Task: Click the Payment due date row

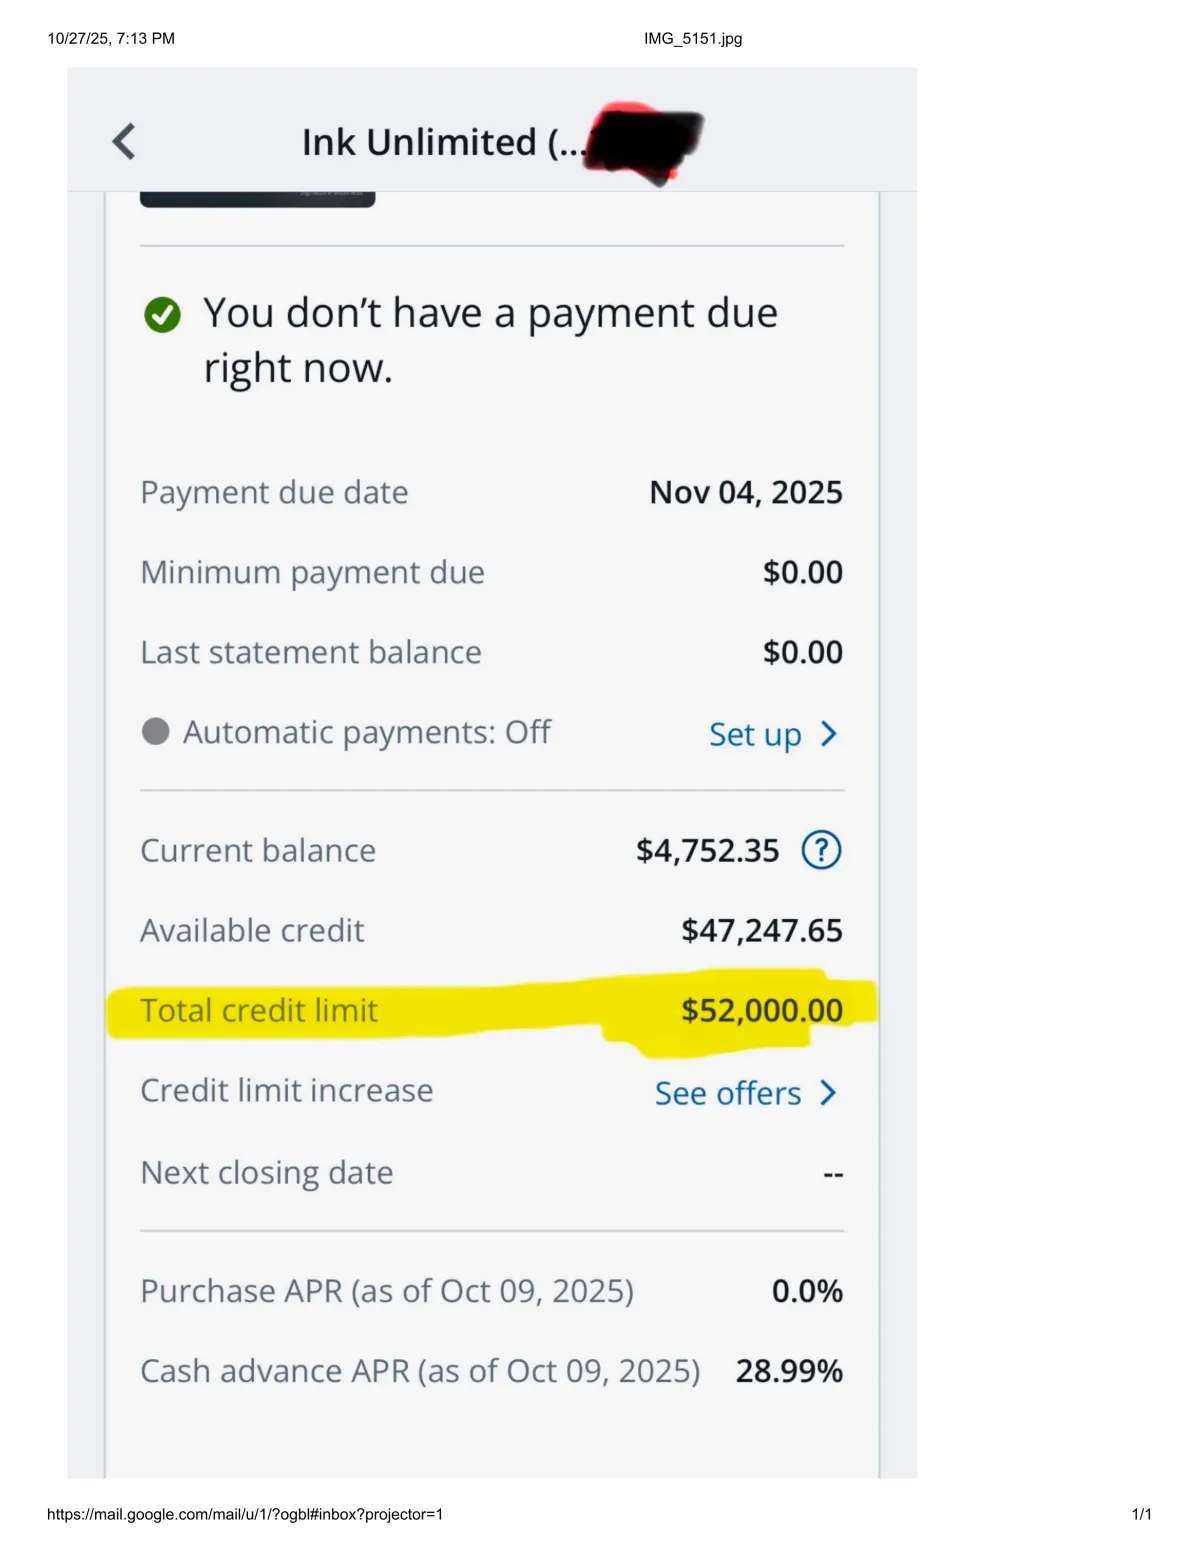Action: [x=491, y=492]
